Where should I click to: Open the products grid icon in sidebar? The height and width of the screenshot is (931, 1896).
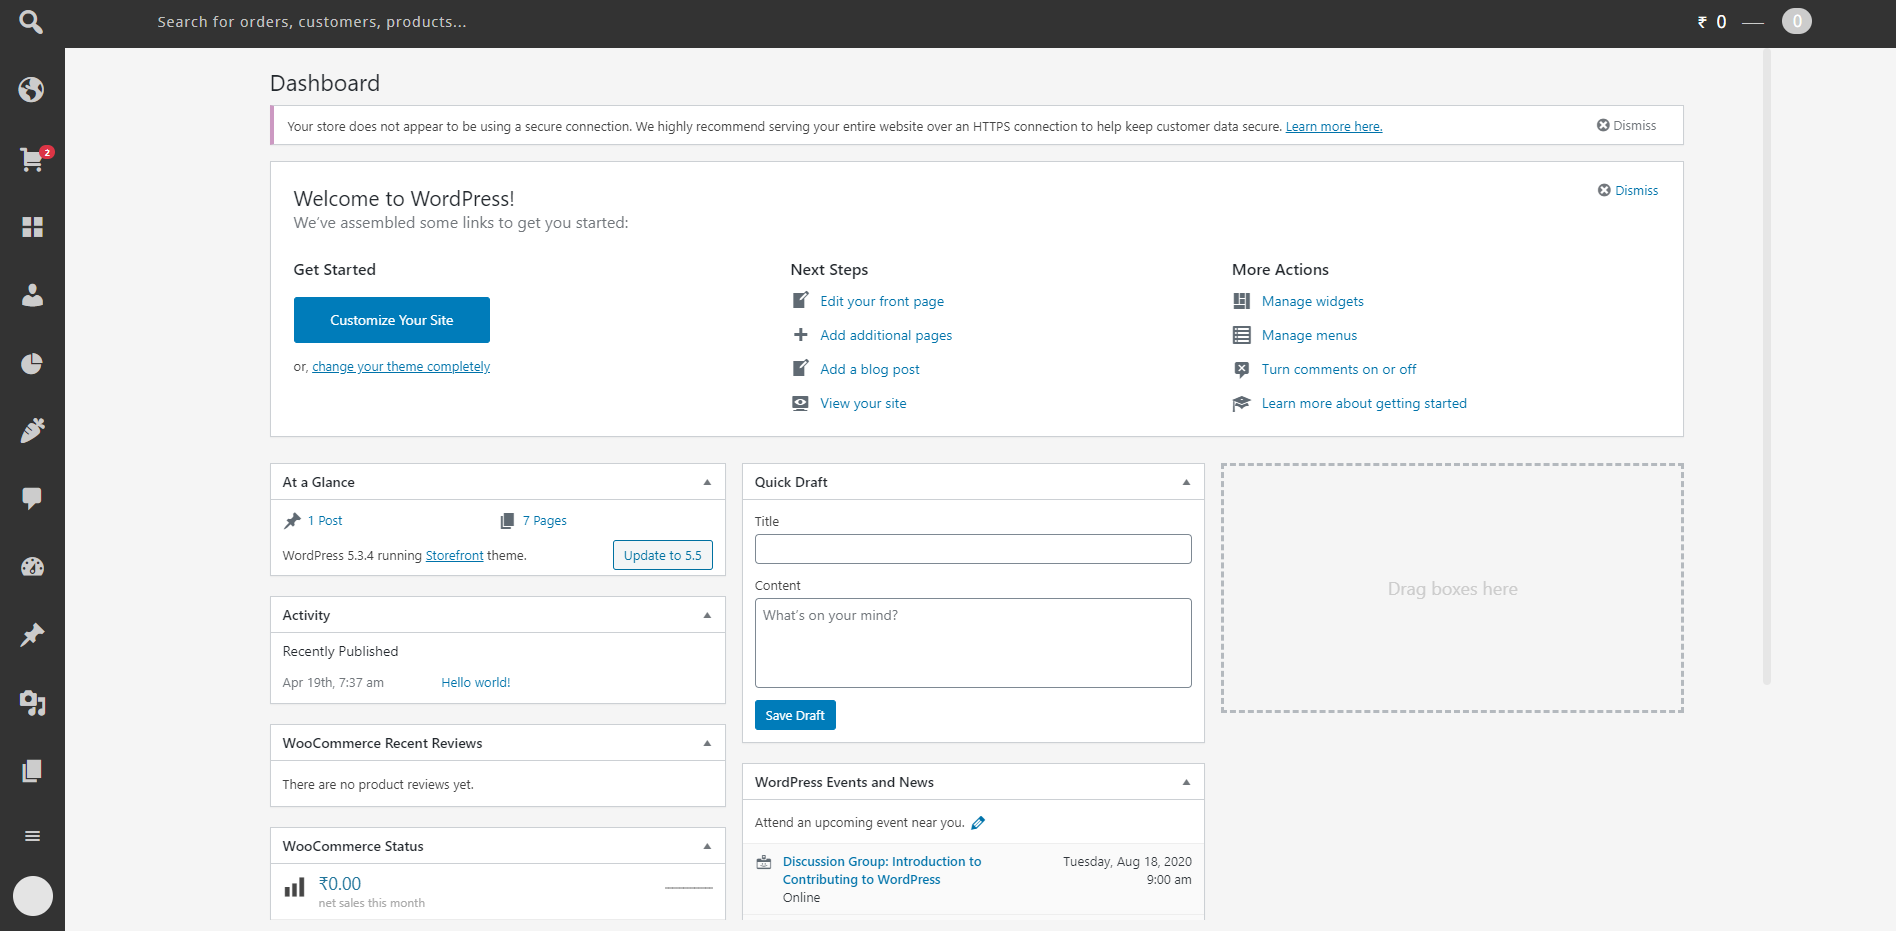32,227
